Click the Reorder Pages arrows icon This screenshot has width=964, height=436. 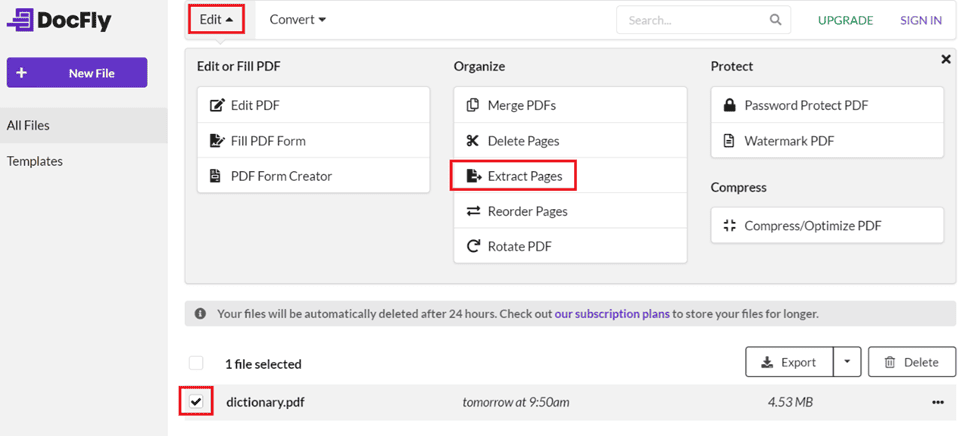pos(473,212)
